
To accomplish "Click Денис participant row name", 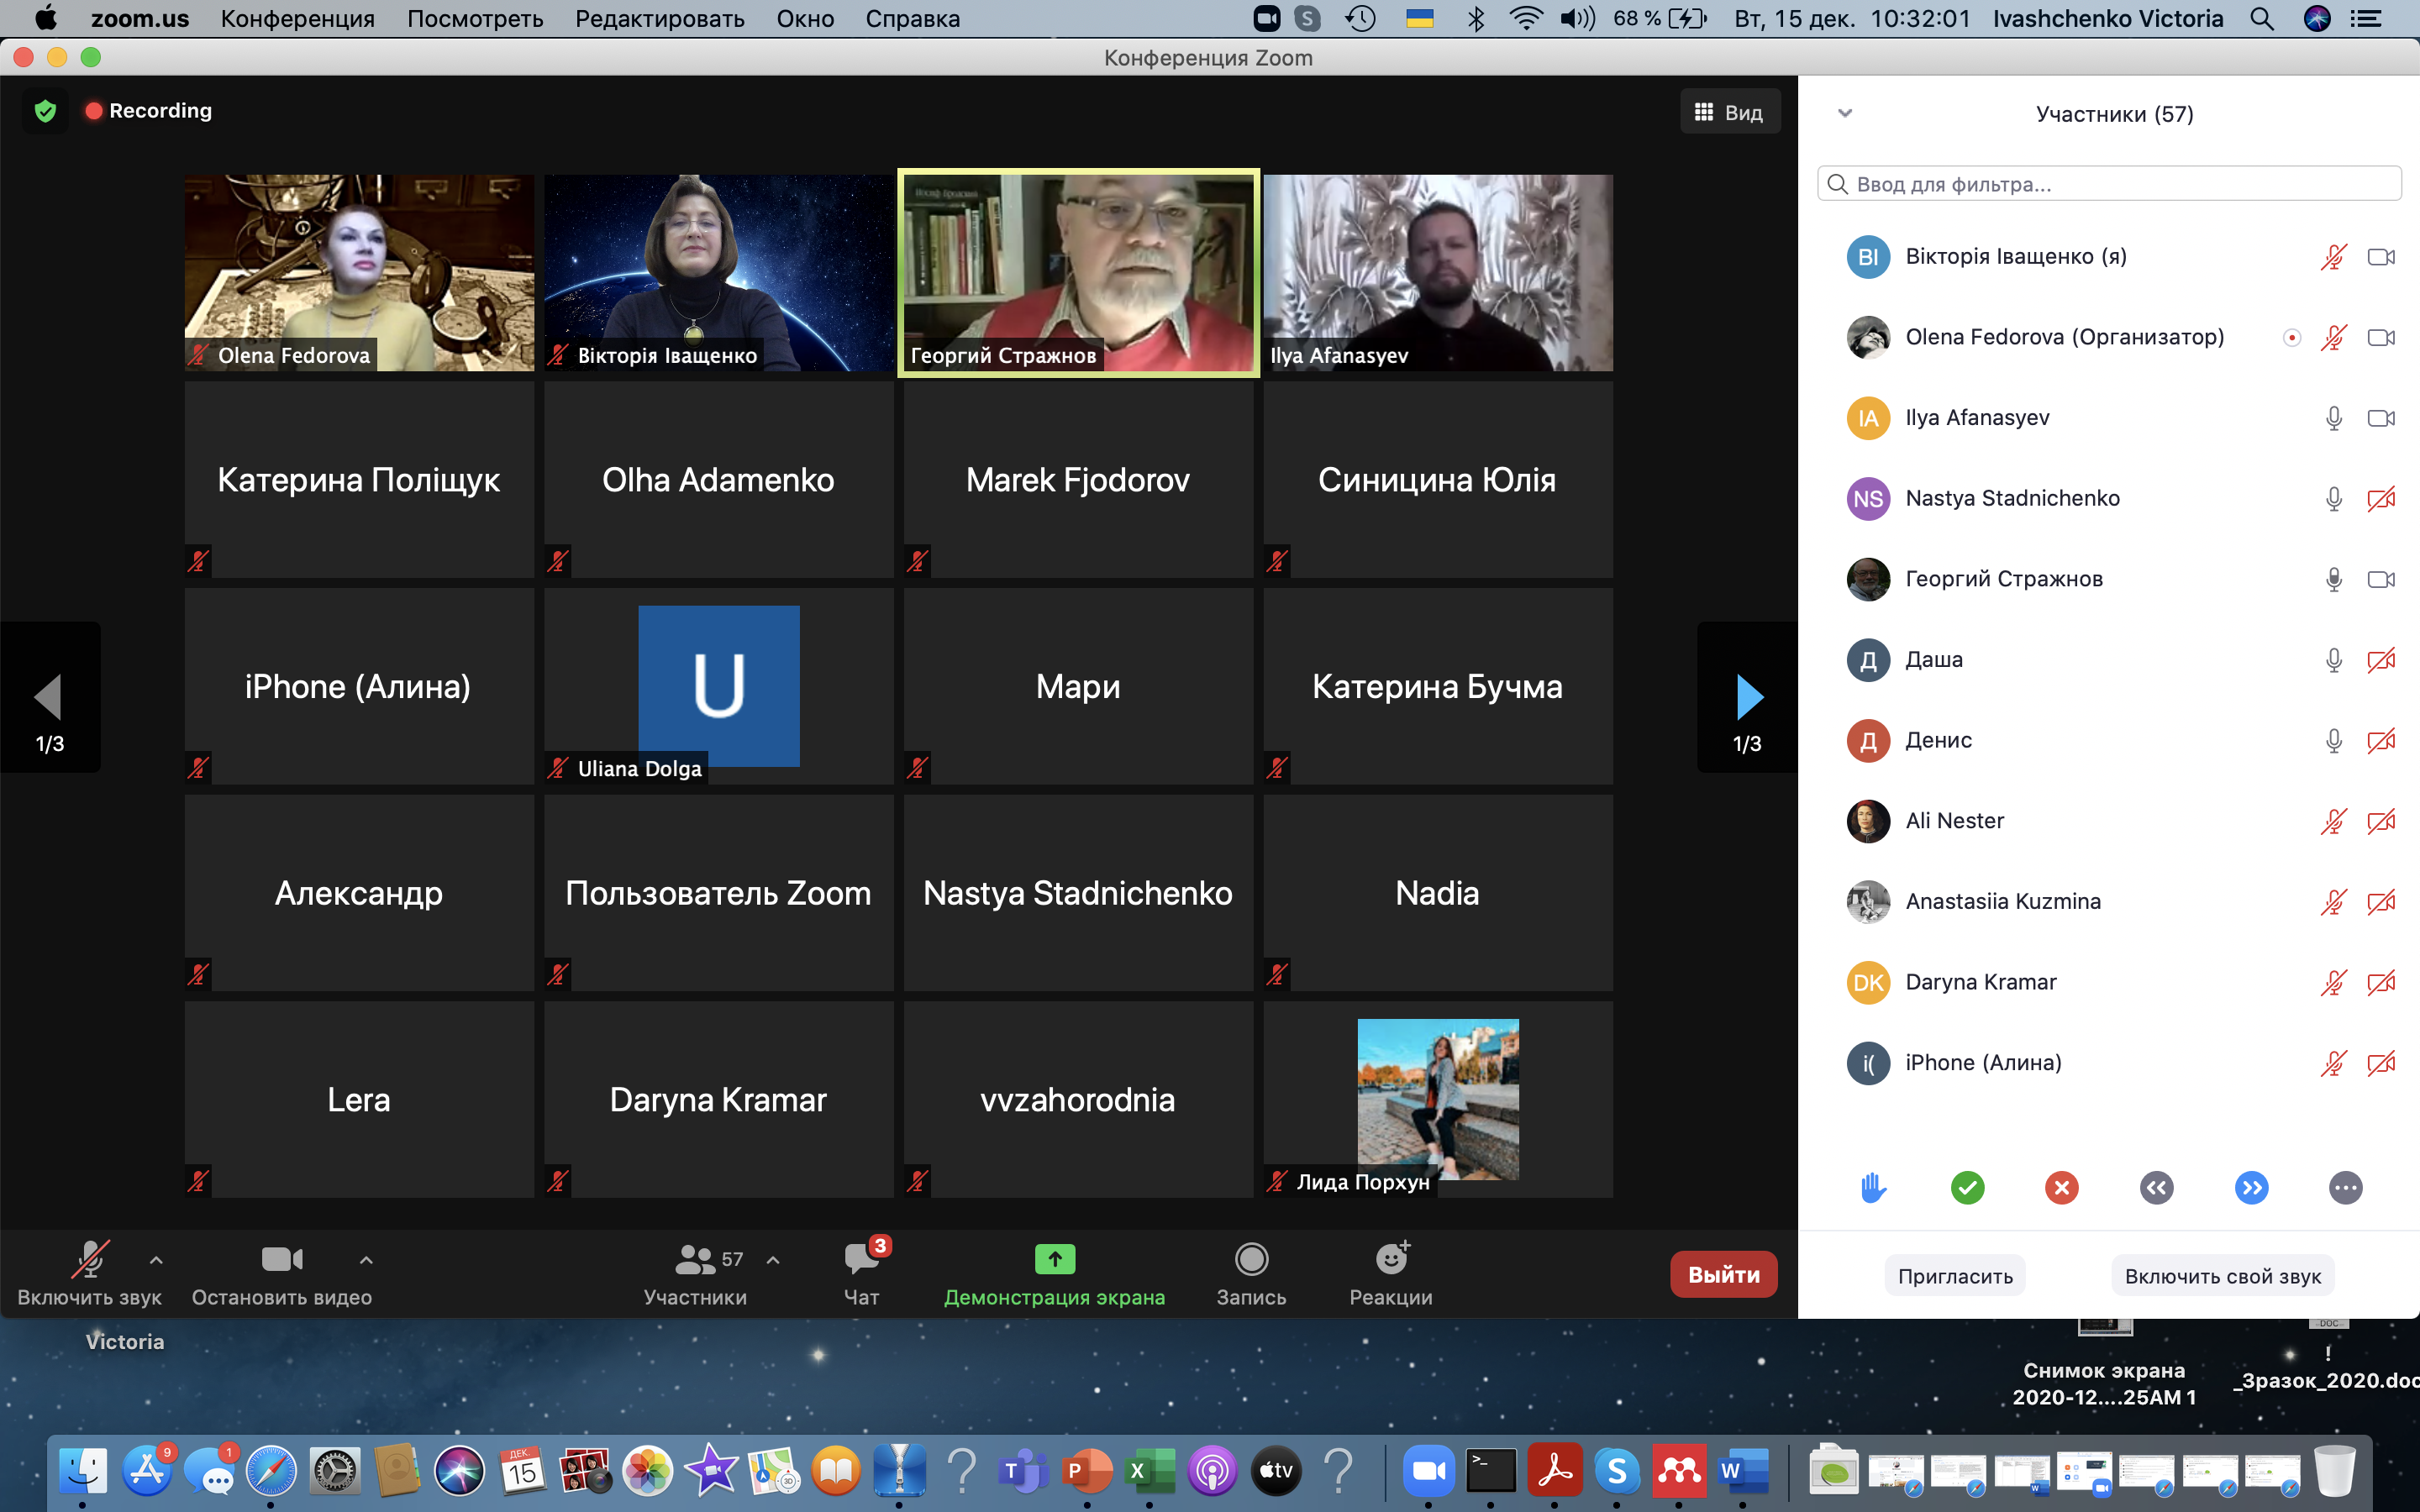I will click(1938, 741).
